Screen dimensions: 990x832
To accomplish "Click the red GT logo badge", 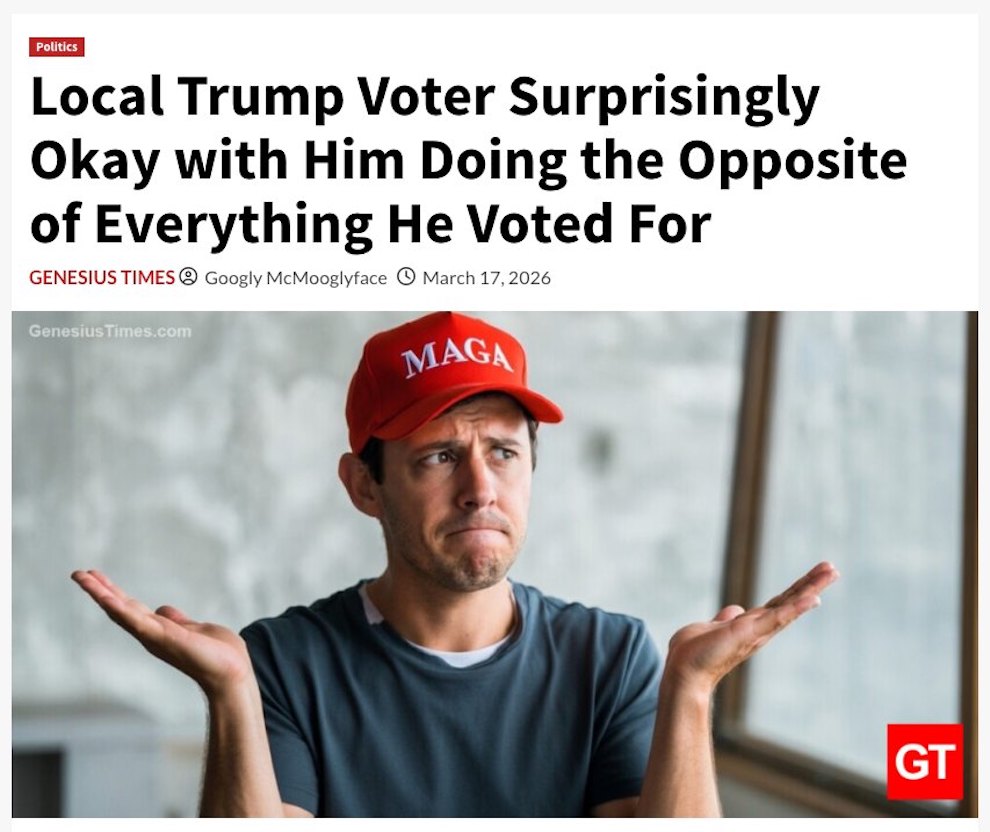I will (924, 762).
